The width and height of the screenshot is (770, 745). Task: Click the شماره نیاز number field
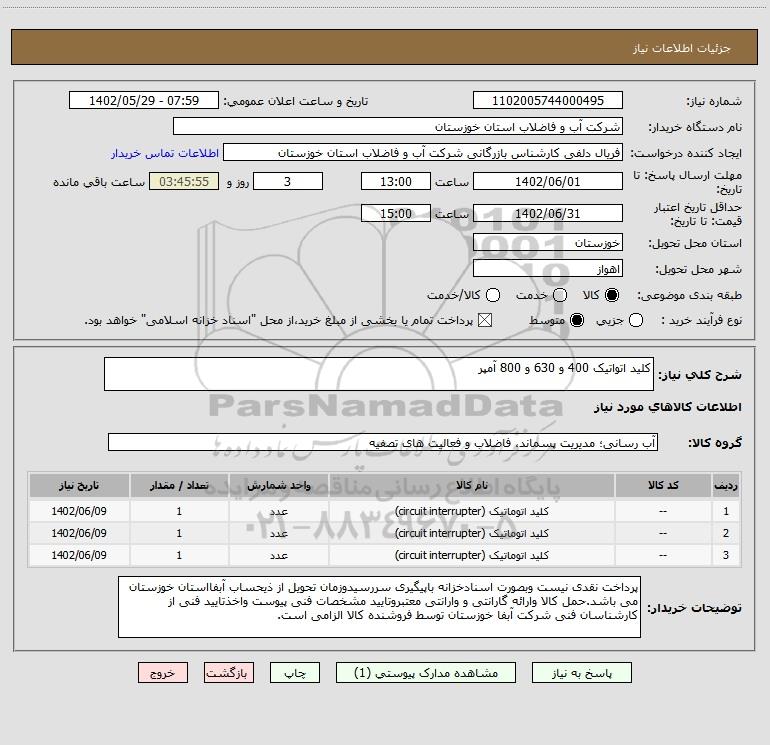coord(548,101)
